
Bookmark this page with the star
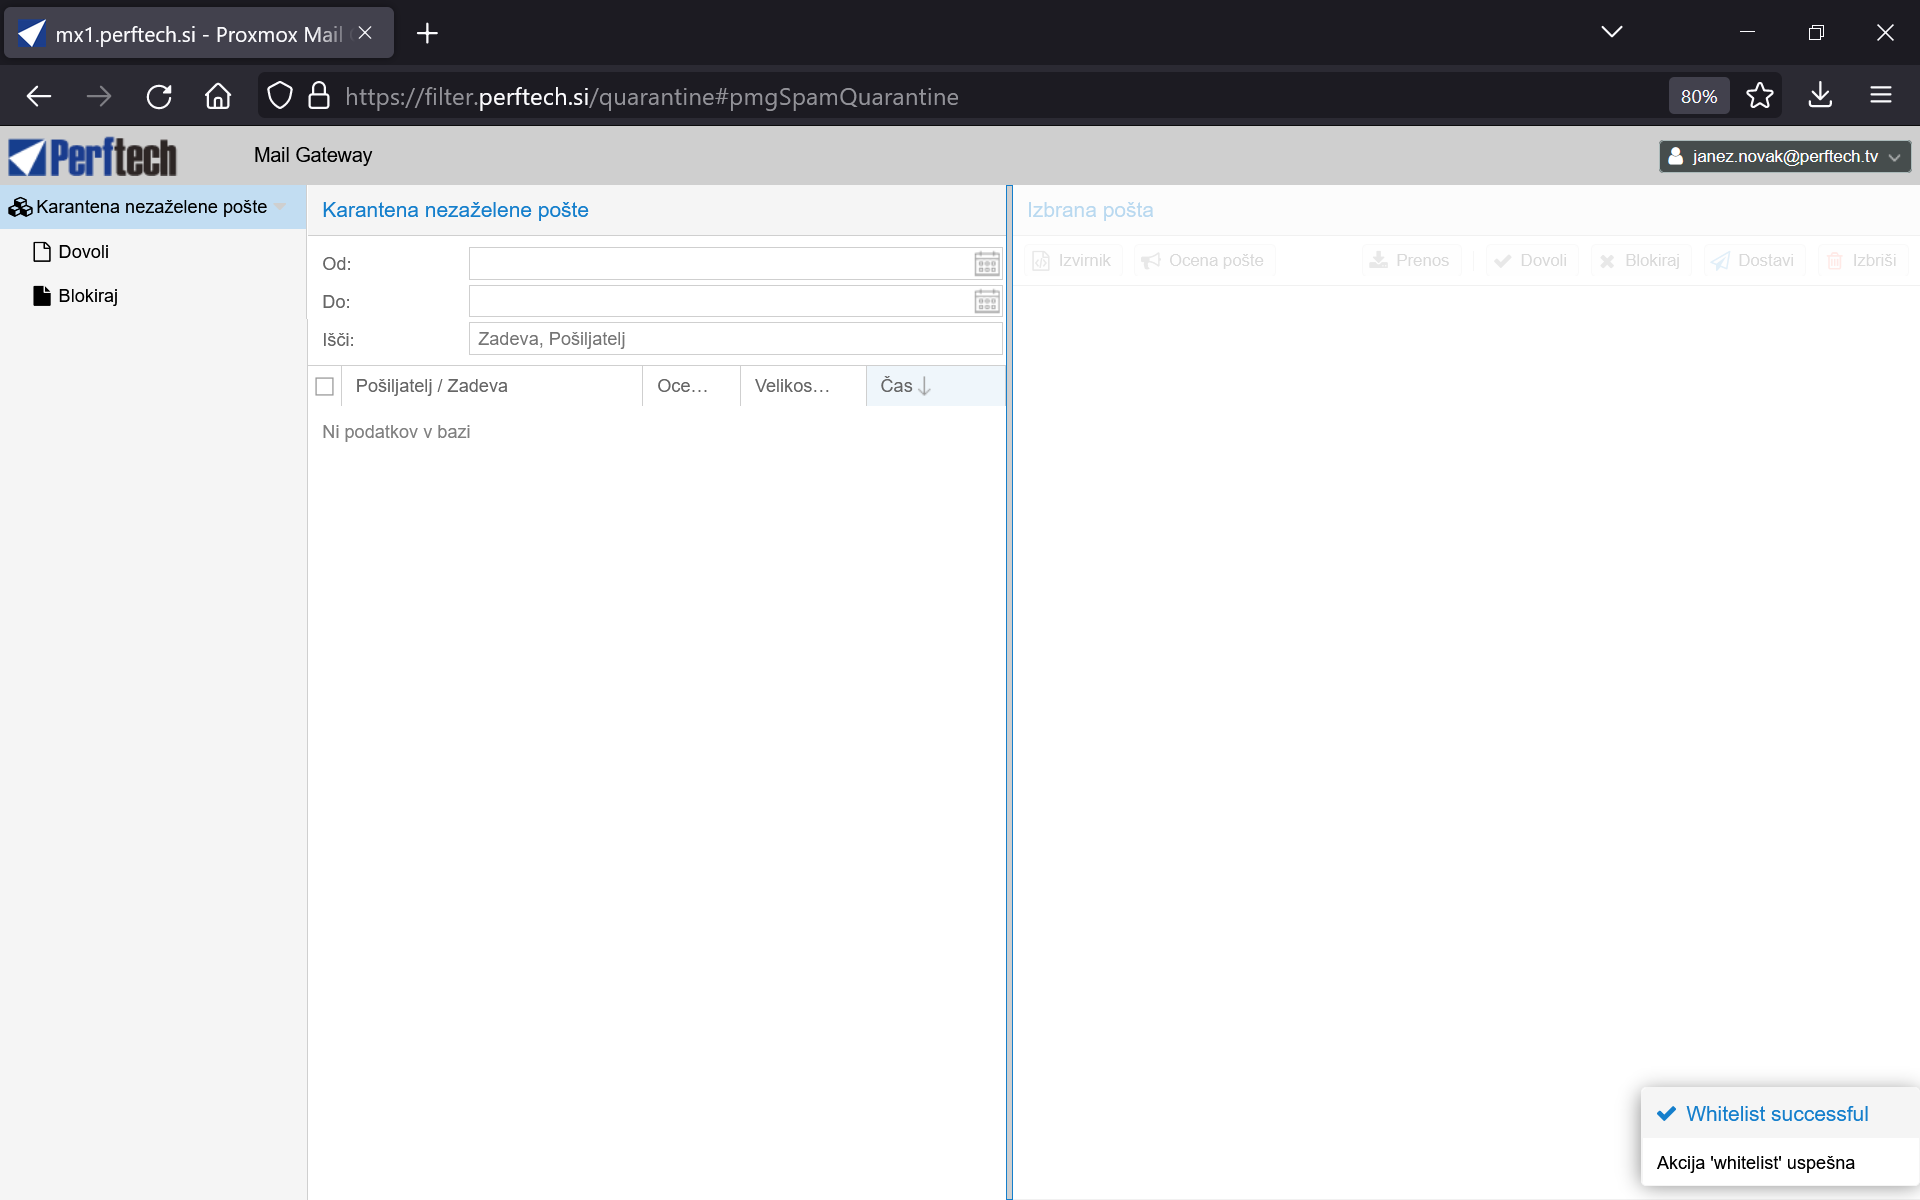click(x=1760, y=96)
